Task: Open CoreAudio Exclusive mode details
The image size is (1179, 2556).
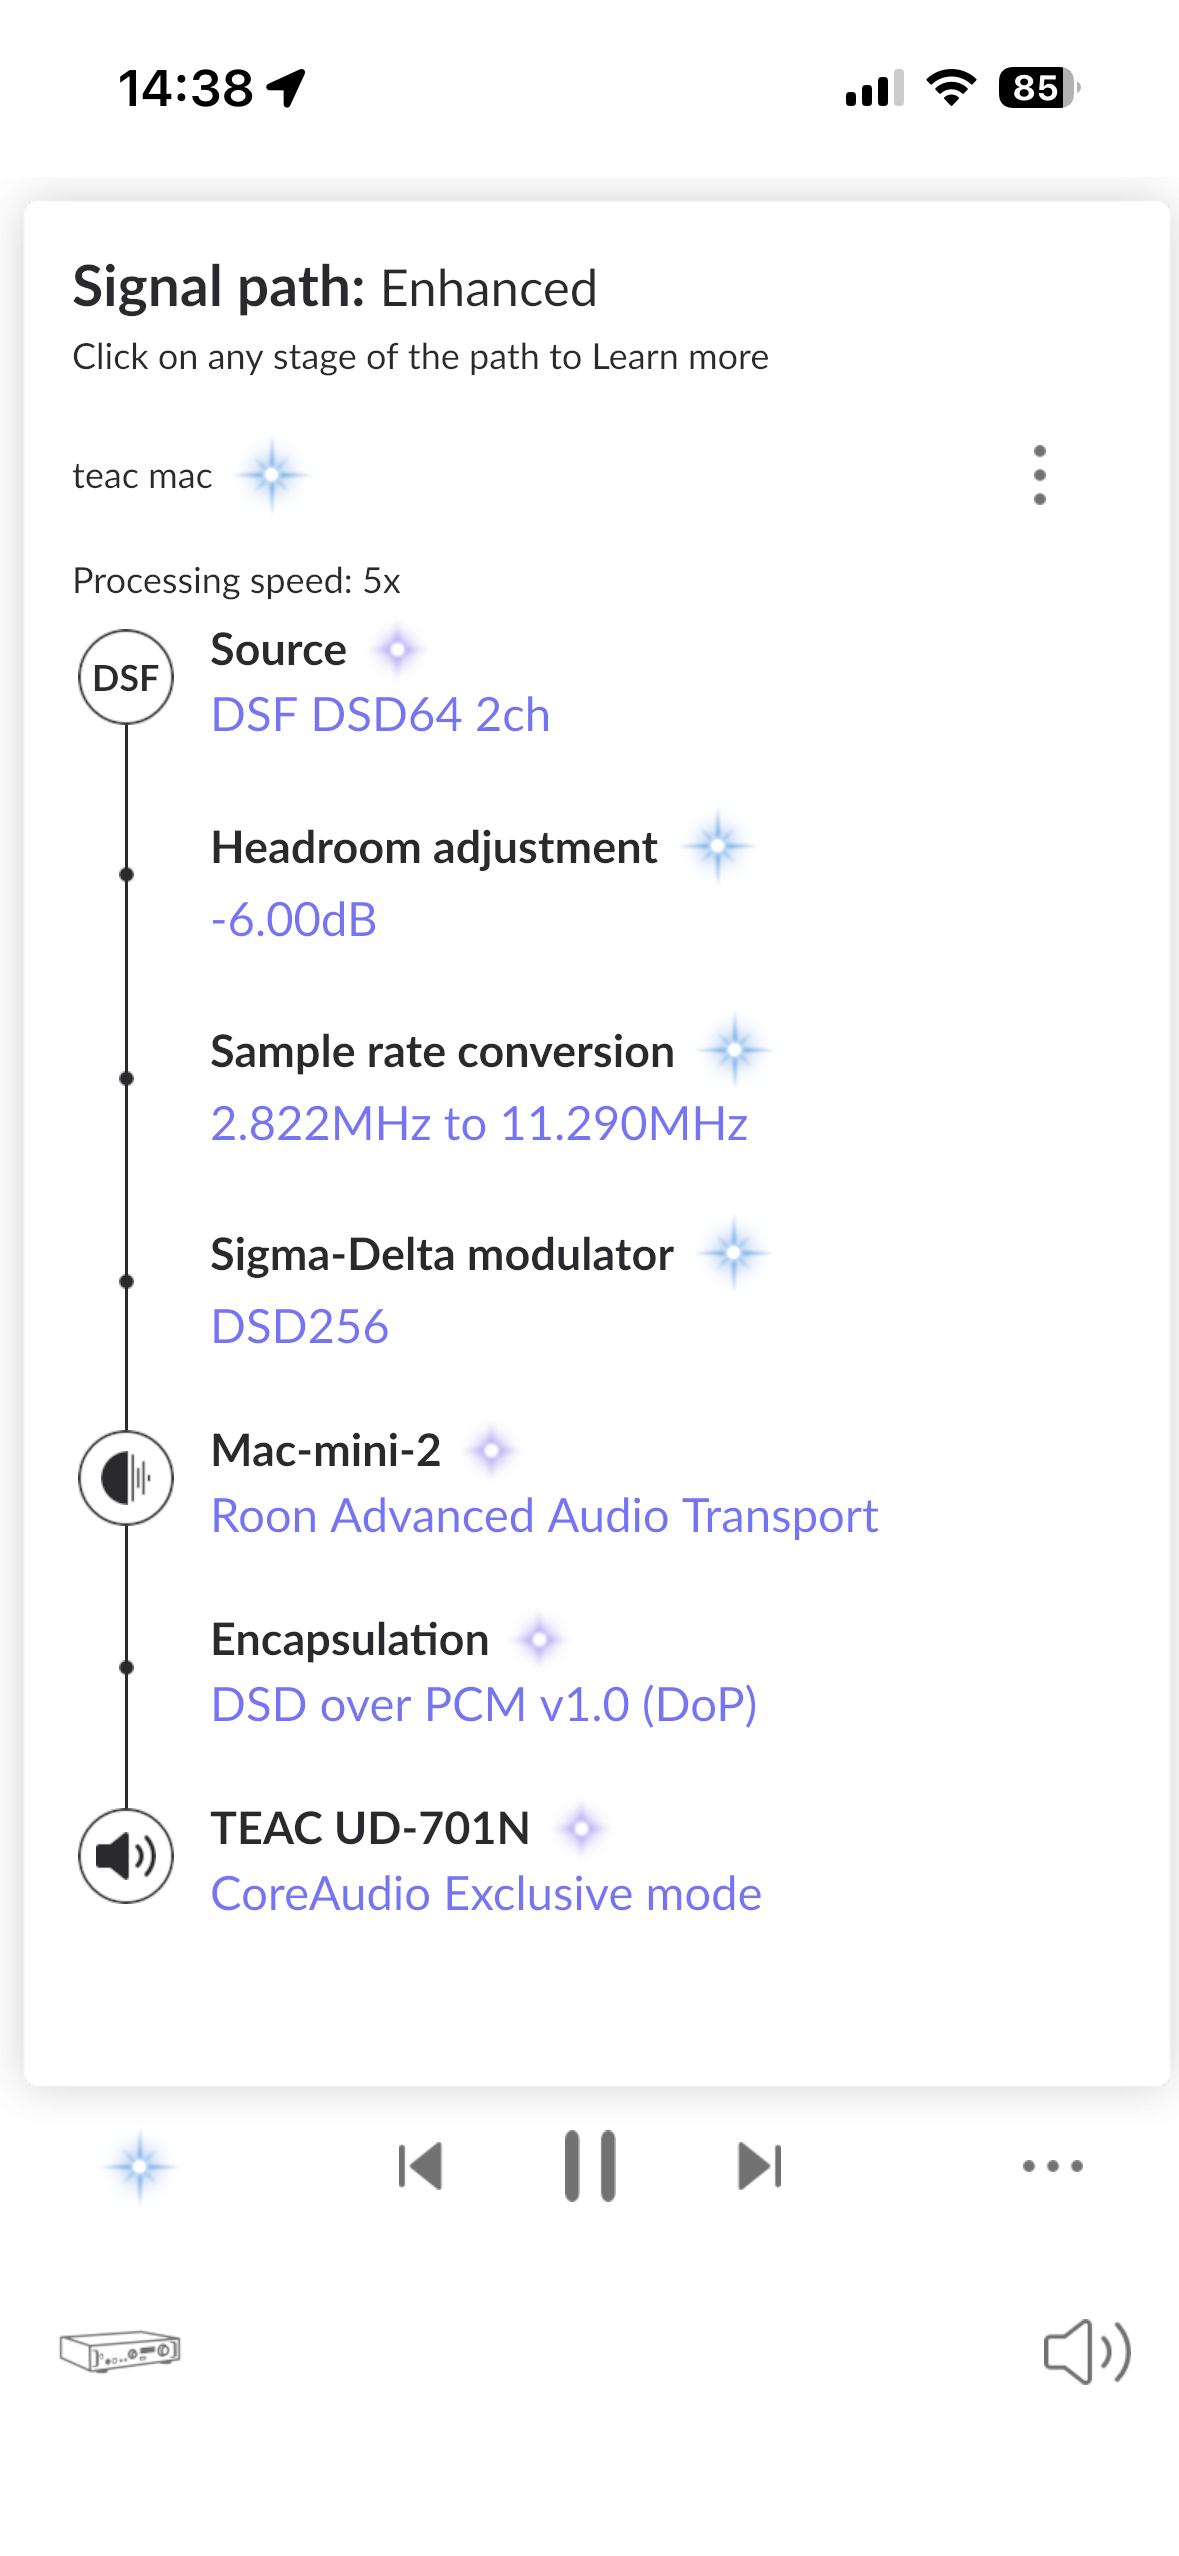Action: pyautogui.click(x=486, y=1894)
